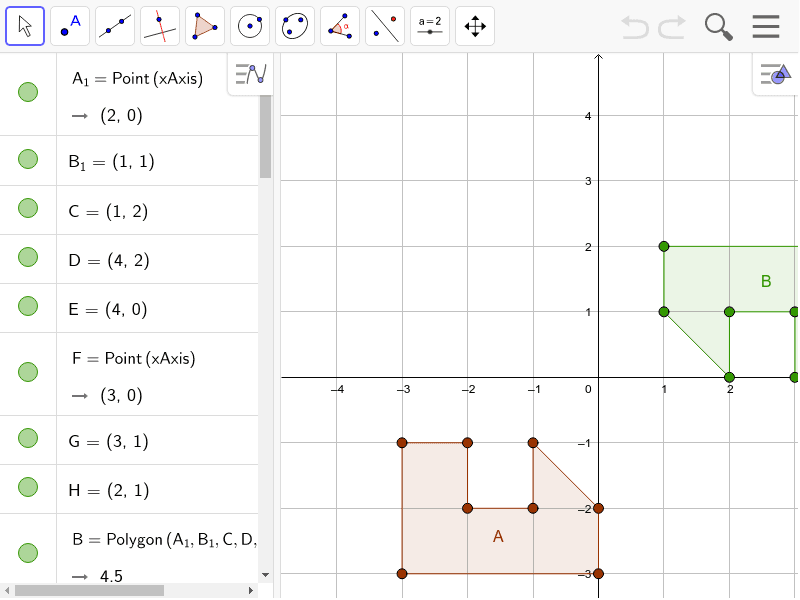800x600 pixels.
Task: Select the Polygon tool
Action: pos(205,26)
